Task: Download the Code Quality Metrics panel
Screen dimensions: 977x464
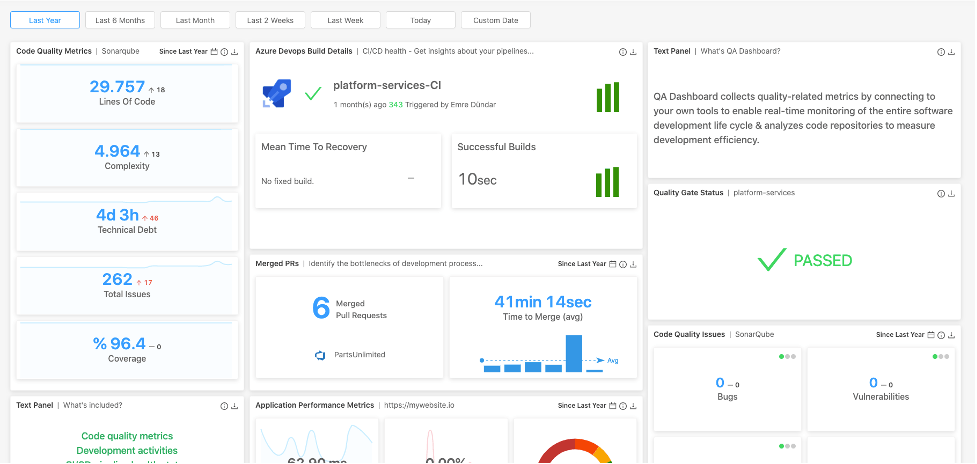Action: [234, 51]
